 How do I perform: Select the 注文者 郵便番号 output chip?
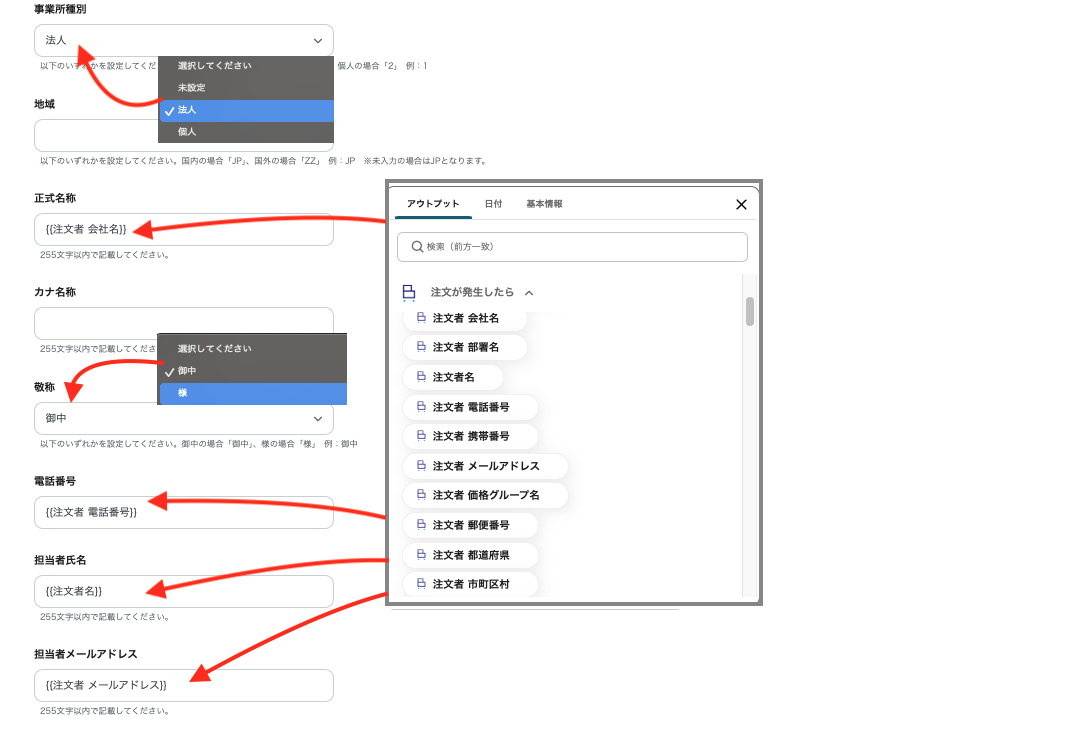coord(470,525)
